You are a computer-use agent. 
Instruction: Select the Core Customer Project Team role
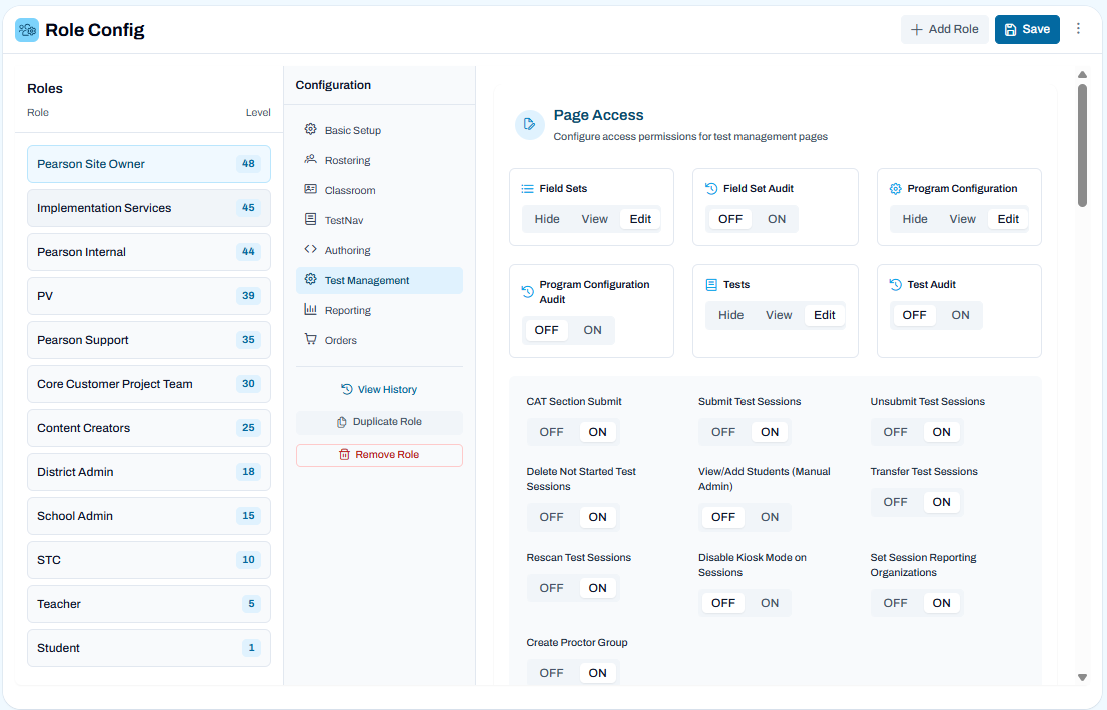pyautogui.click(x=149, y=384)
